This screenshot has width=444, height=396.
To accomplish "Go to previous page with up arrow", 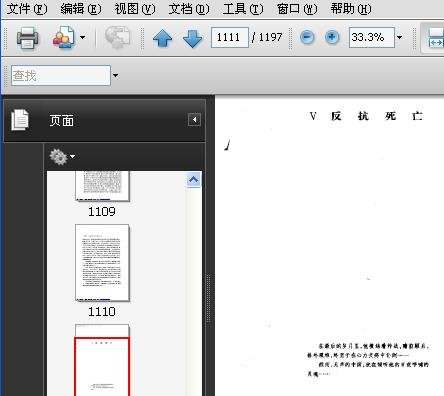I will click(162, 38).
